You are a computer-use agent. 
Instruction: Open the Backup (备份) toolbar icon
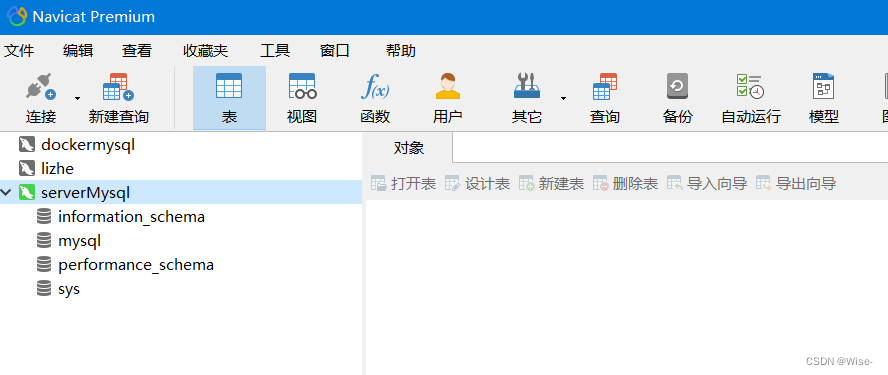tap(677, 87)
